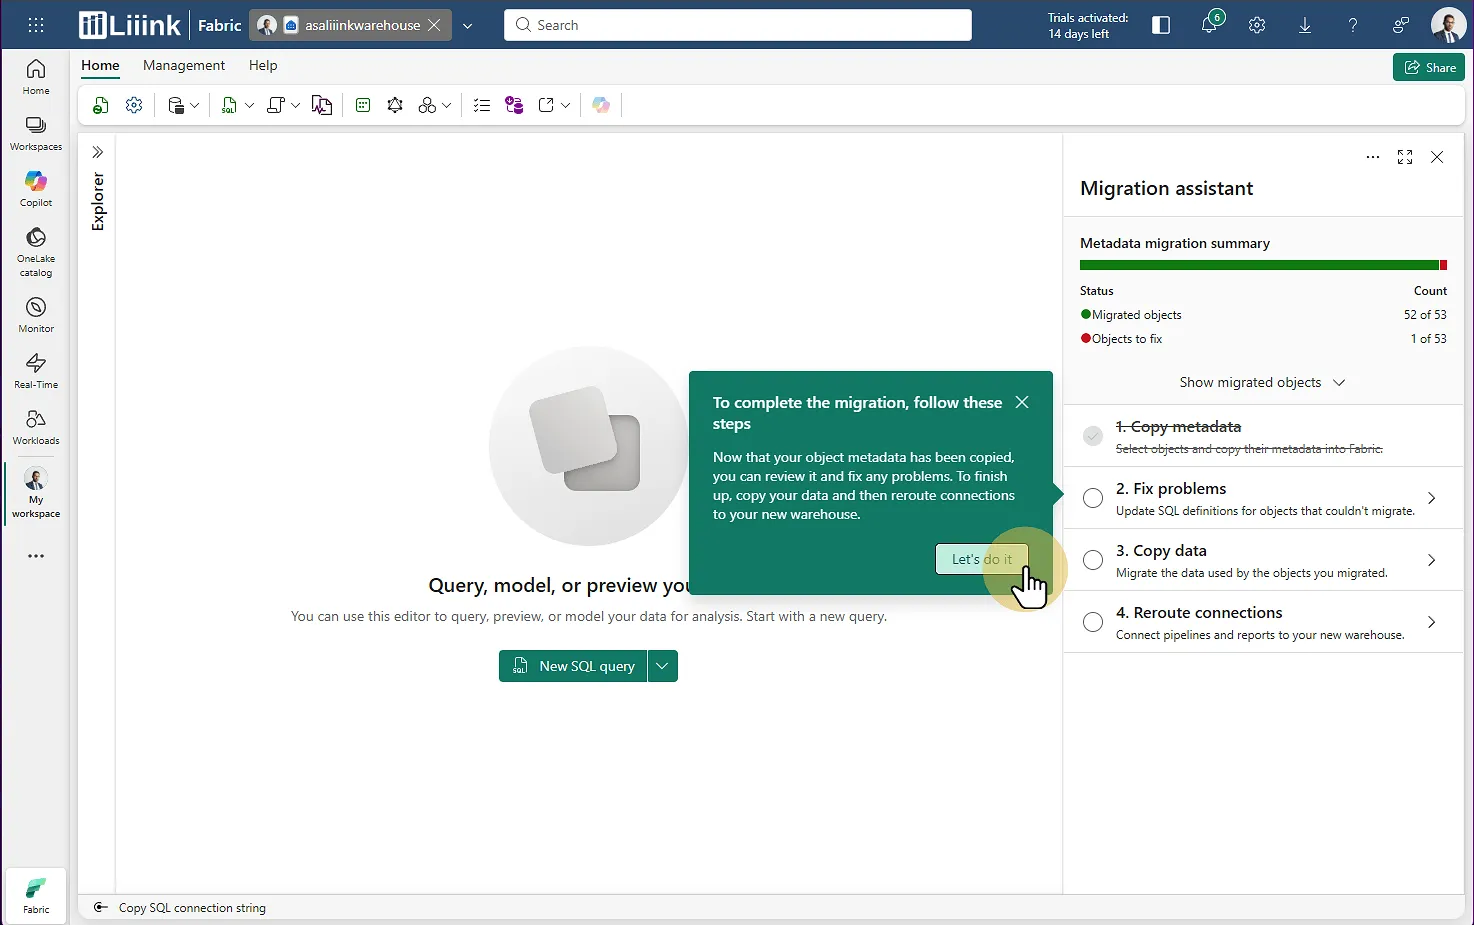Image resolution: width=1474 pixels, height=925 pixels.
Task: Open Copilot from the left sidebar
Action: [36, 188]
